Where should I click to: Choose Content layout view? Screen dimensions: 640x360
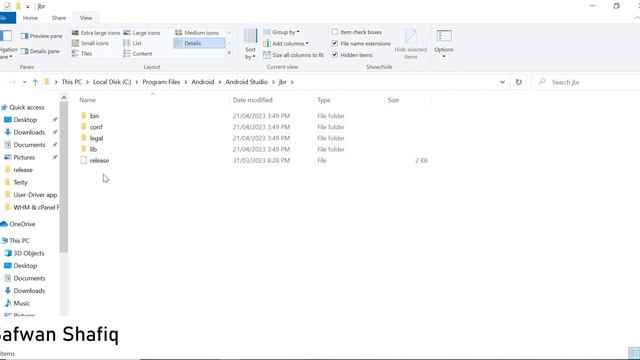coord(138,53)
